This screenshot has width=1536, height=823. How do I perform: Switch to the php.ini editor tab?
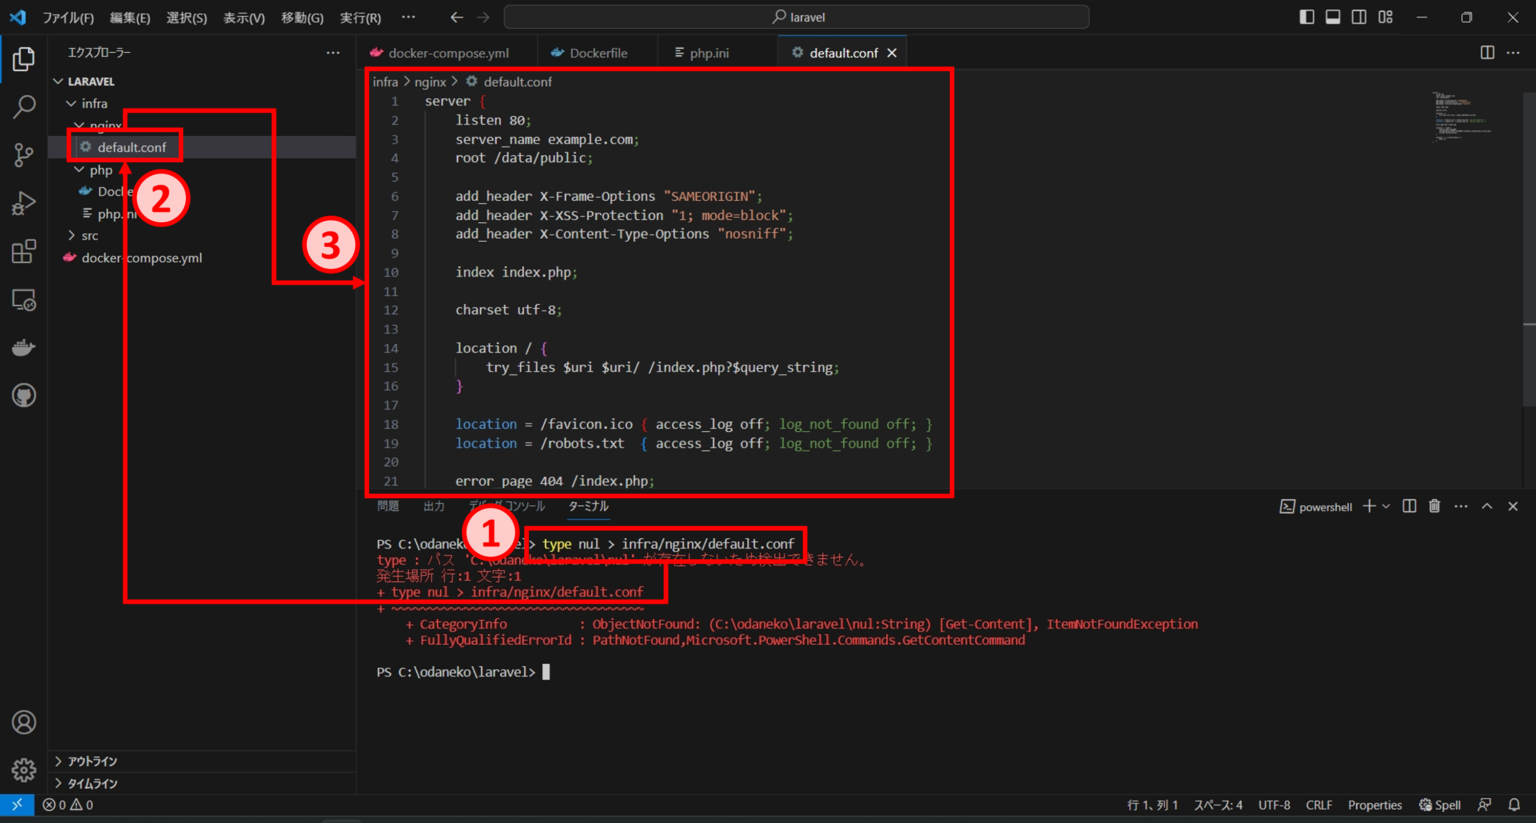(711, 51)
